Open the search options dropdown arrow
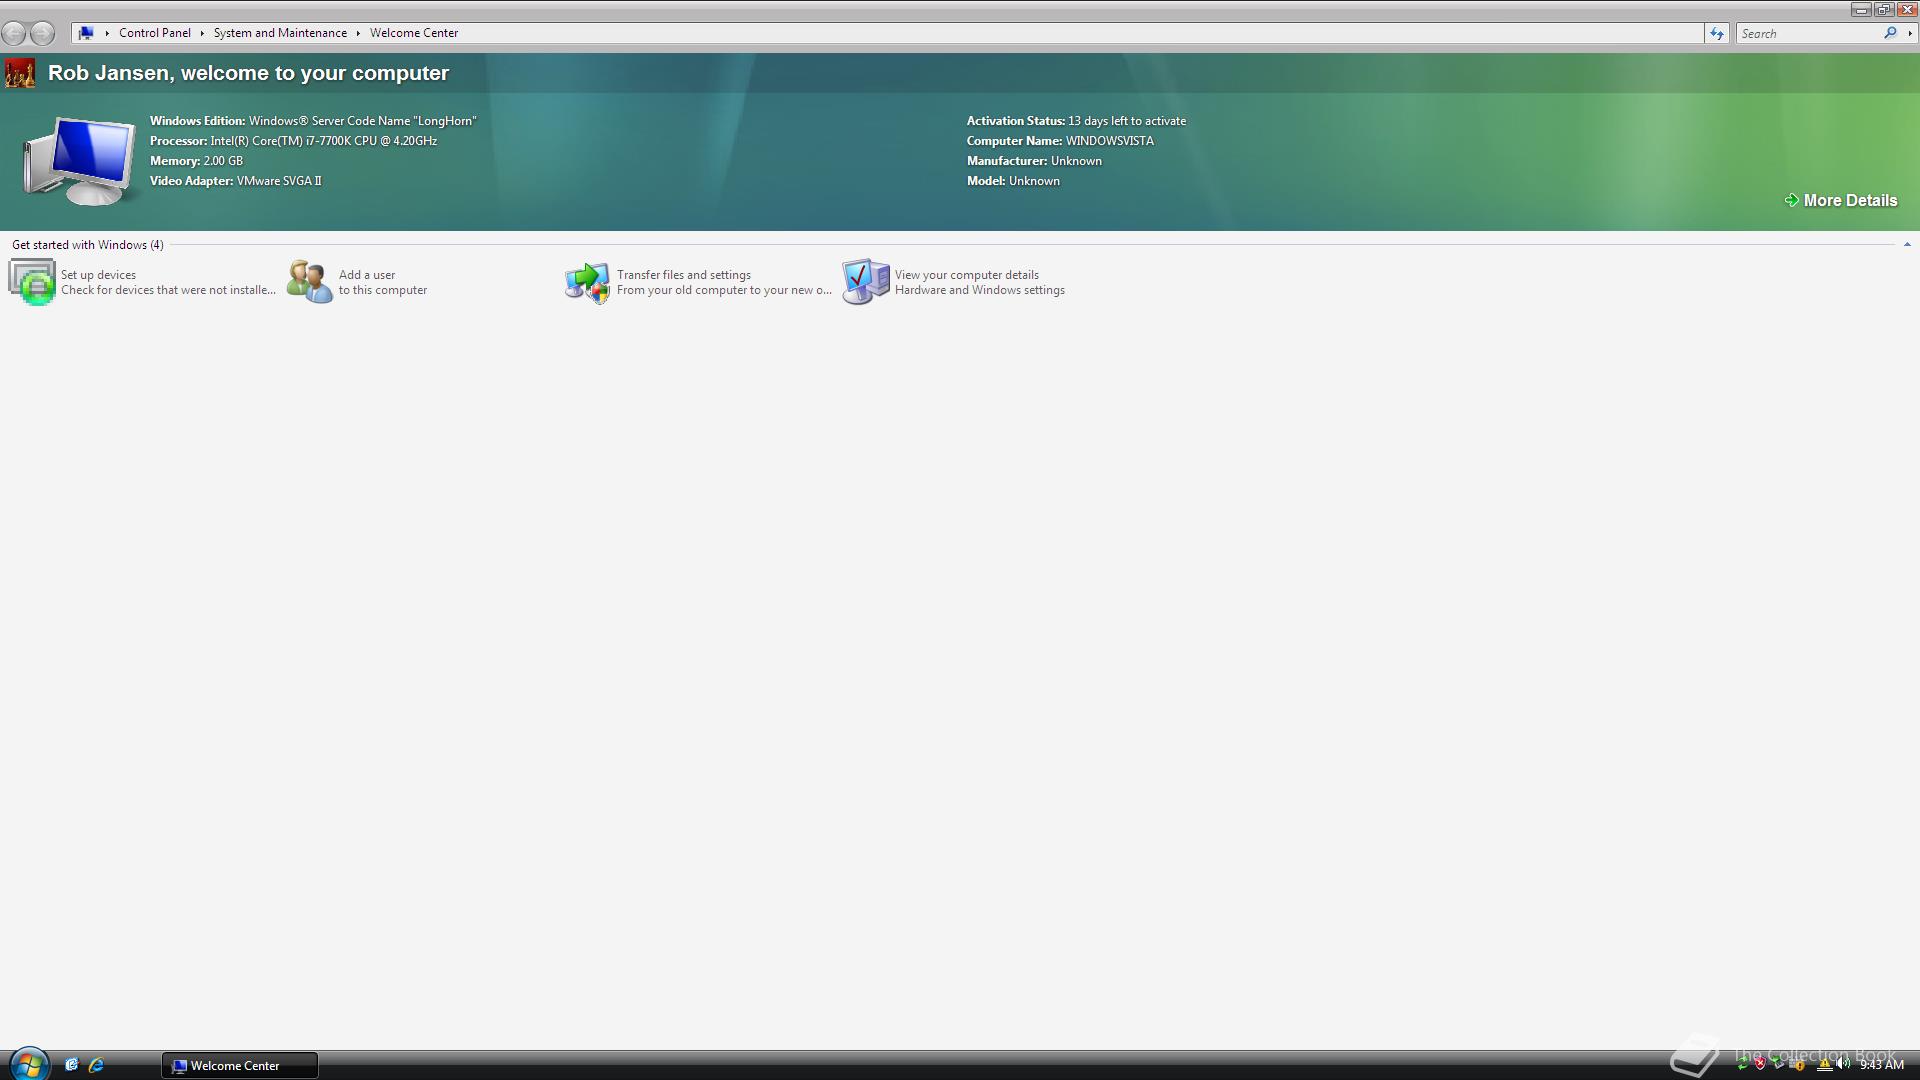 (1911, 33)
